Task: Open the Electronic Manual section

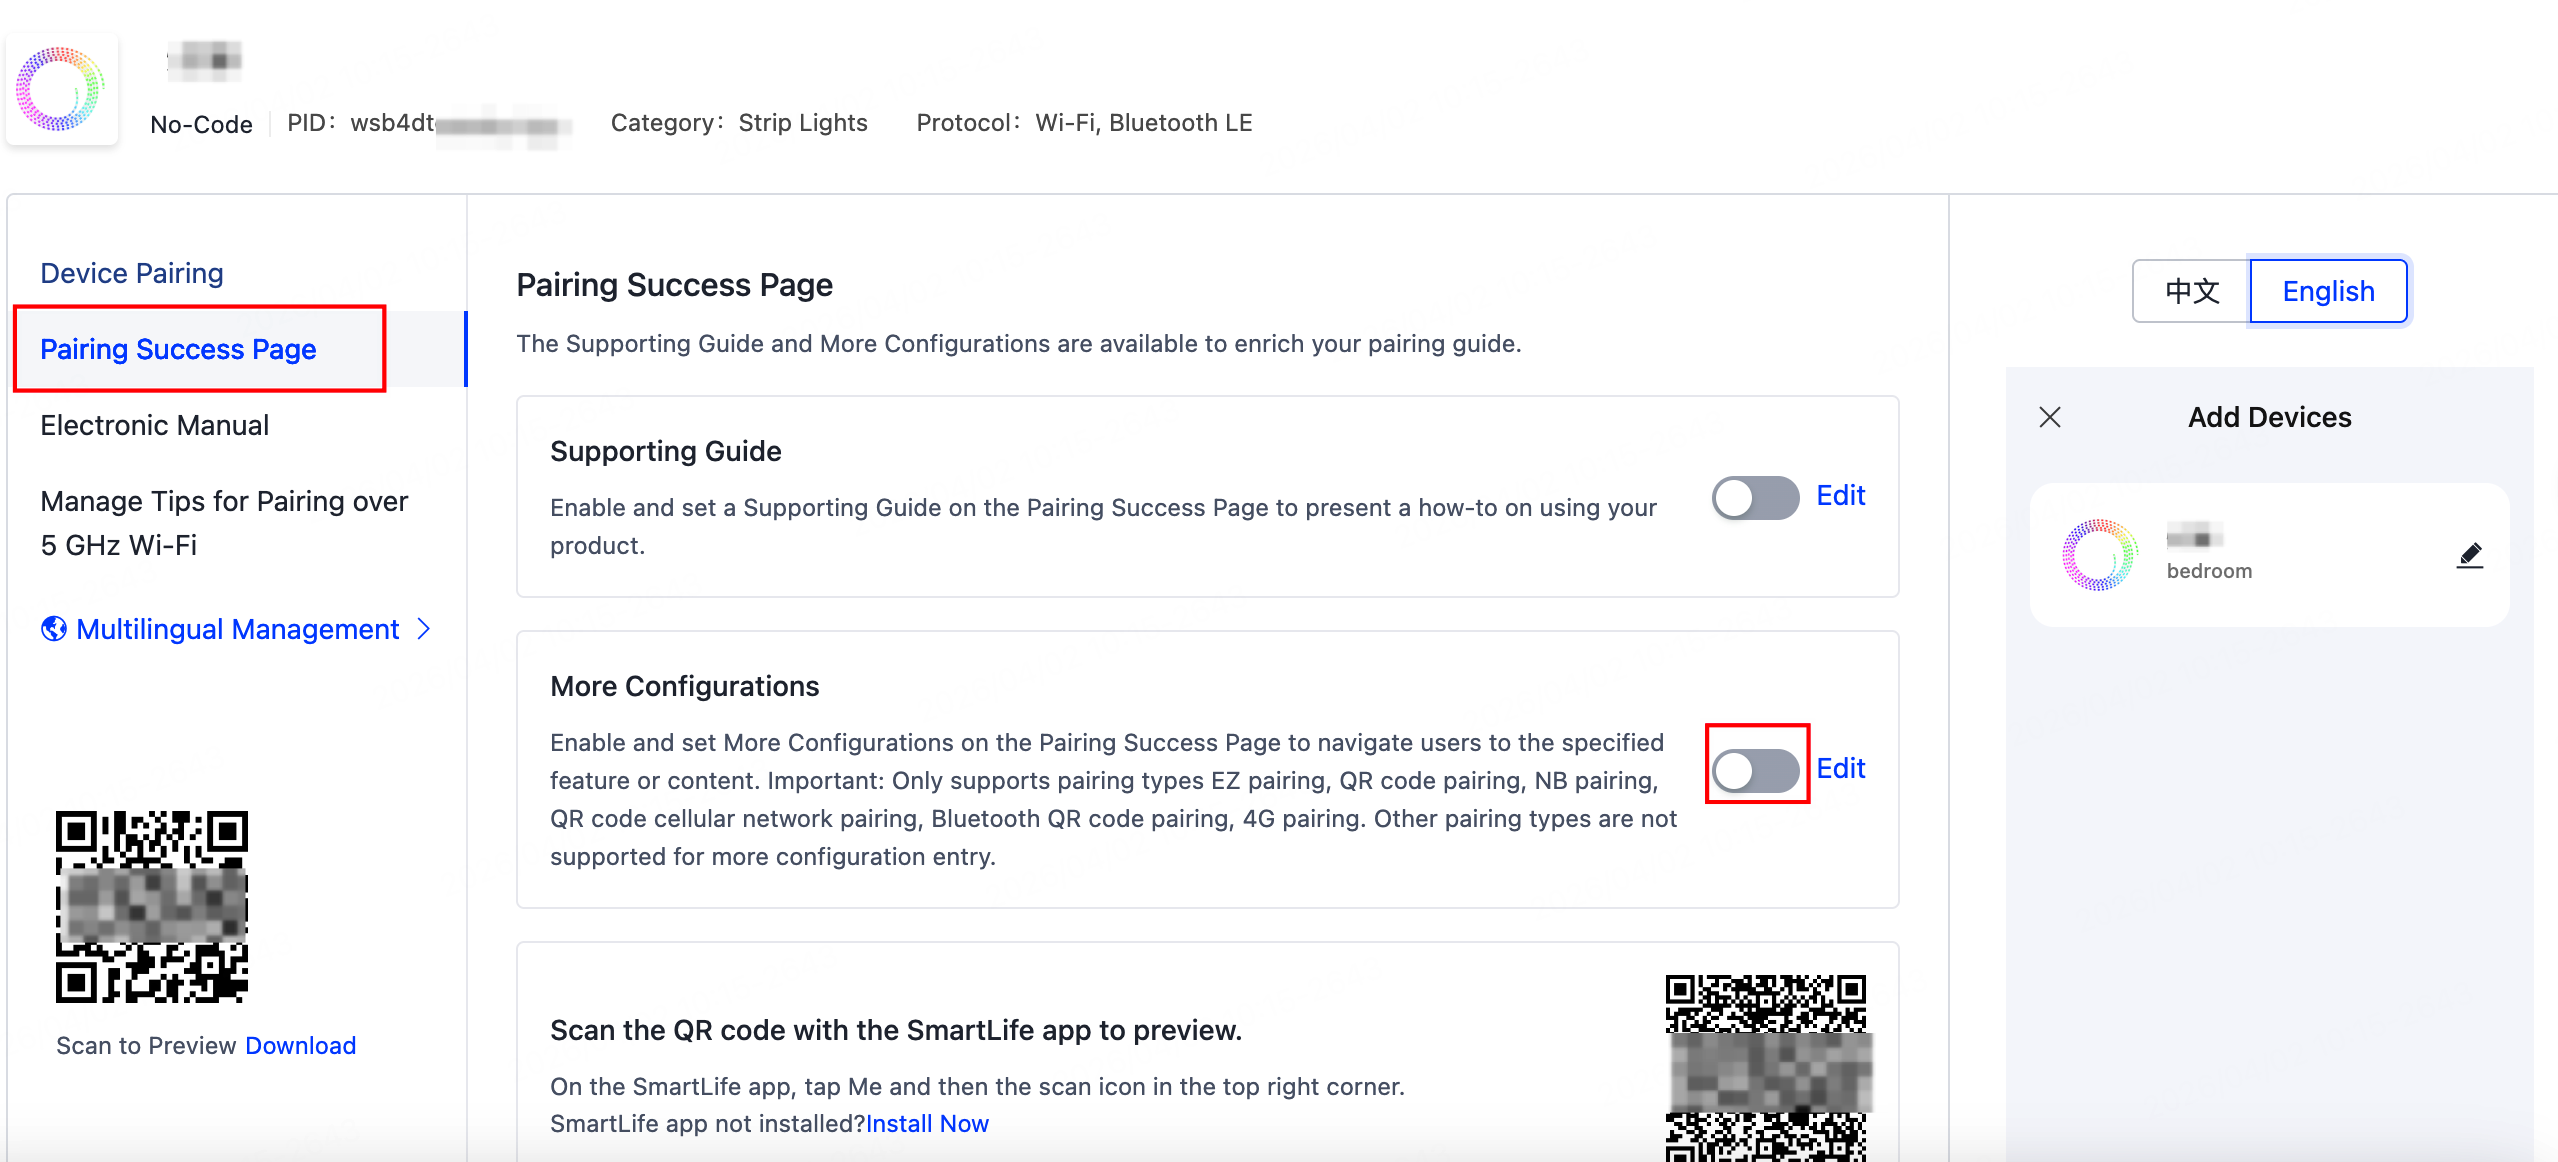Action: point(154,425)
